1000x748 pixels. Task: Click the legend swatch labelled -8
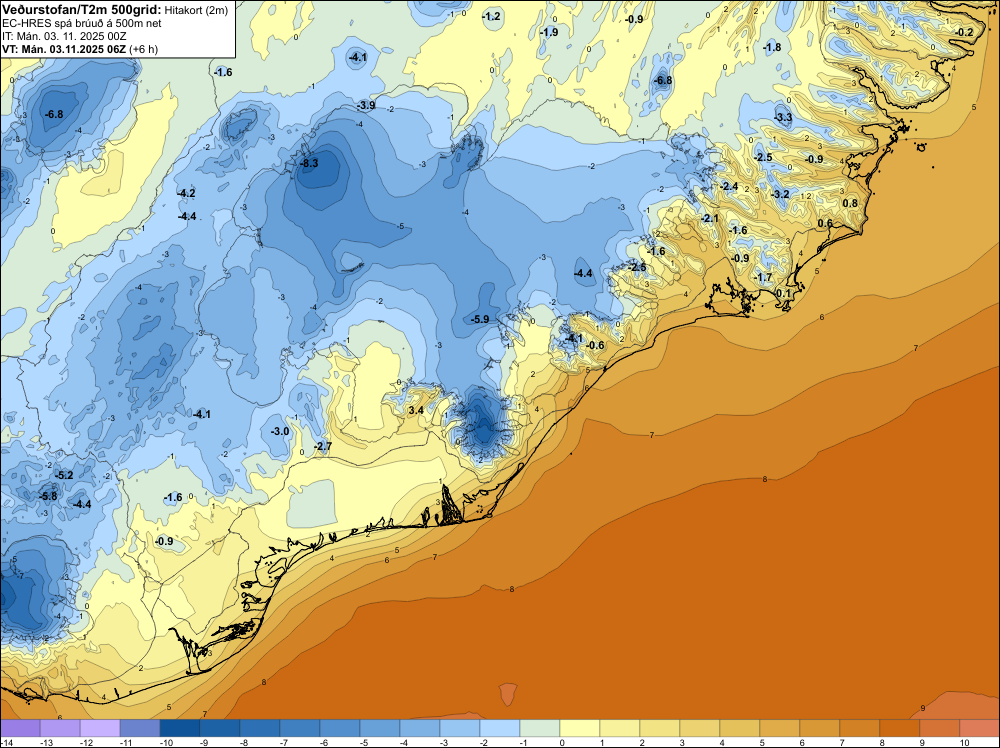[260, 728]
